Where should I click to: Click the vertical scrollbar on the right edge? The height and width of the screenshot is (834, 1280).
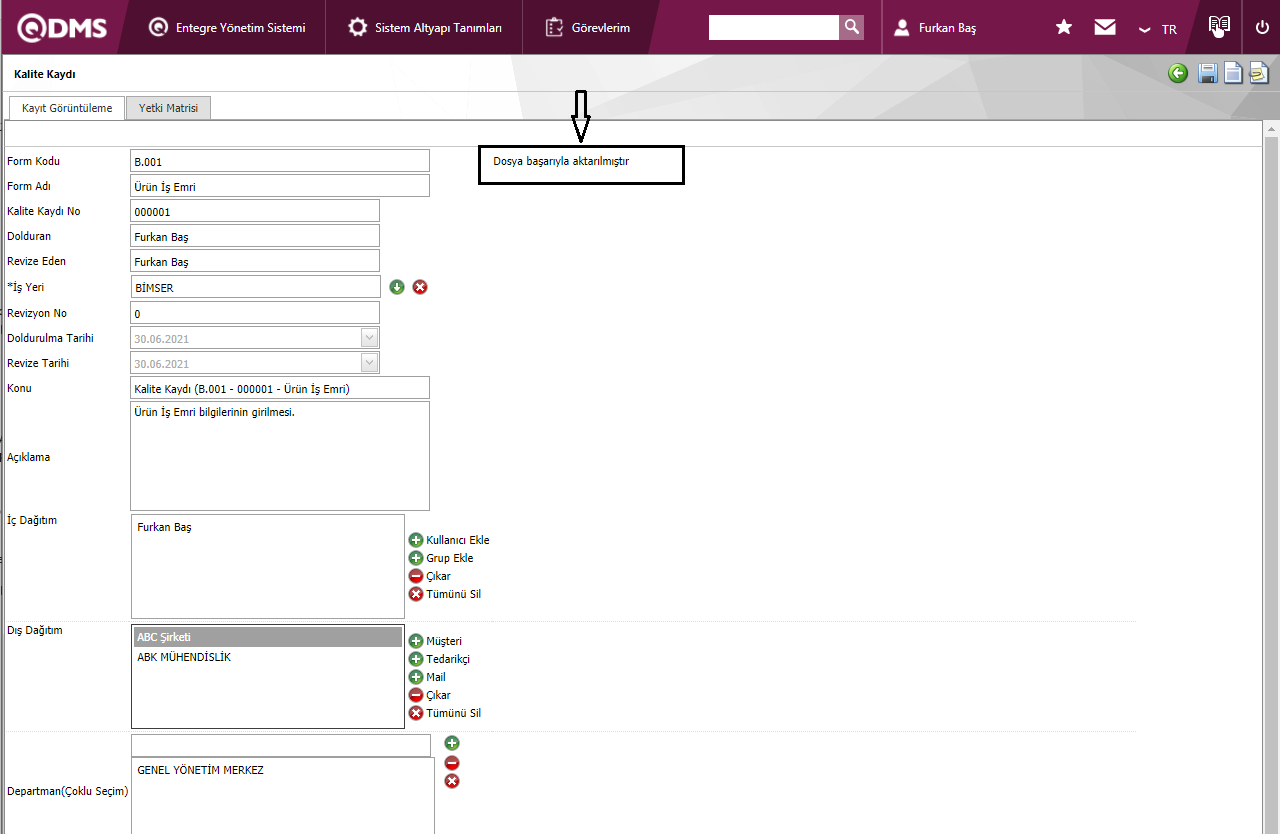(1272, 478)
